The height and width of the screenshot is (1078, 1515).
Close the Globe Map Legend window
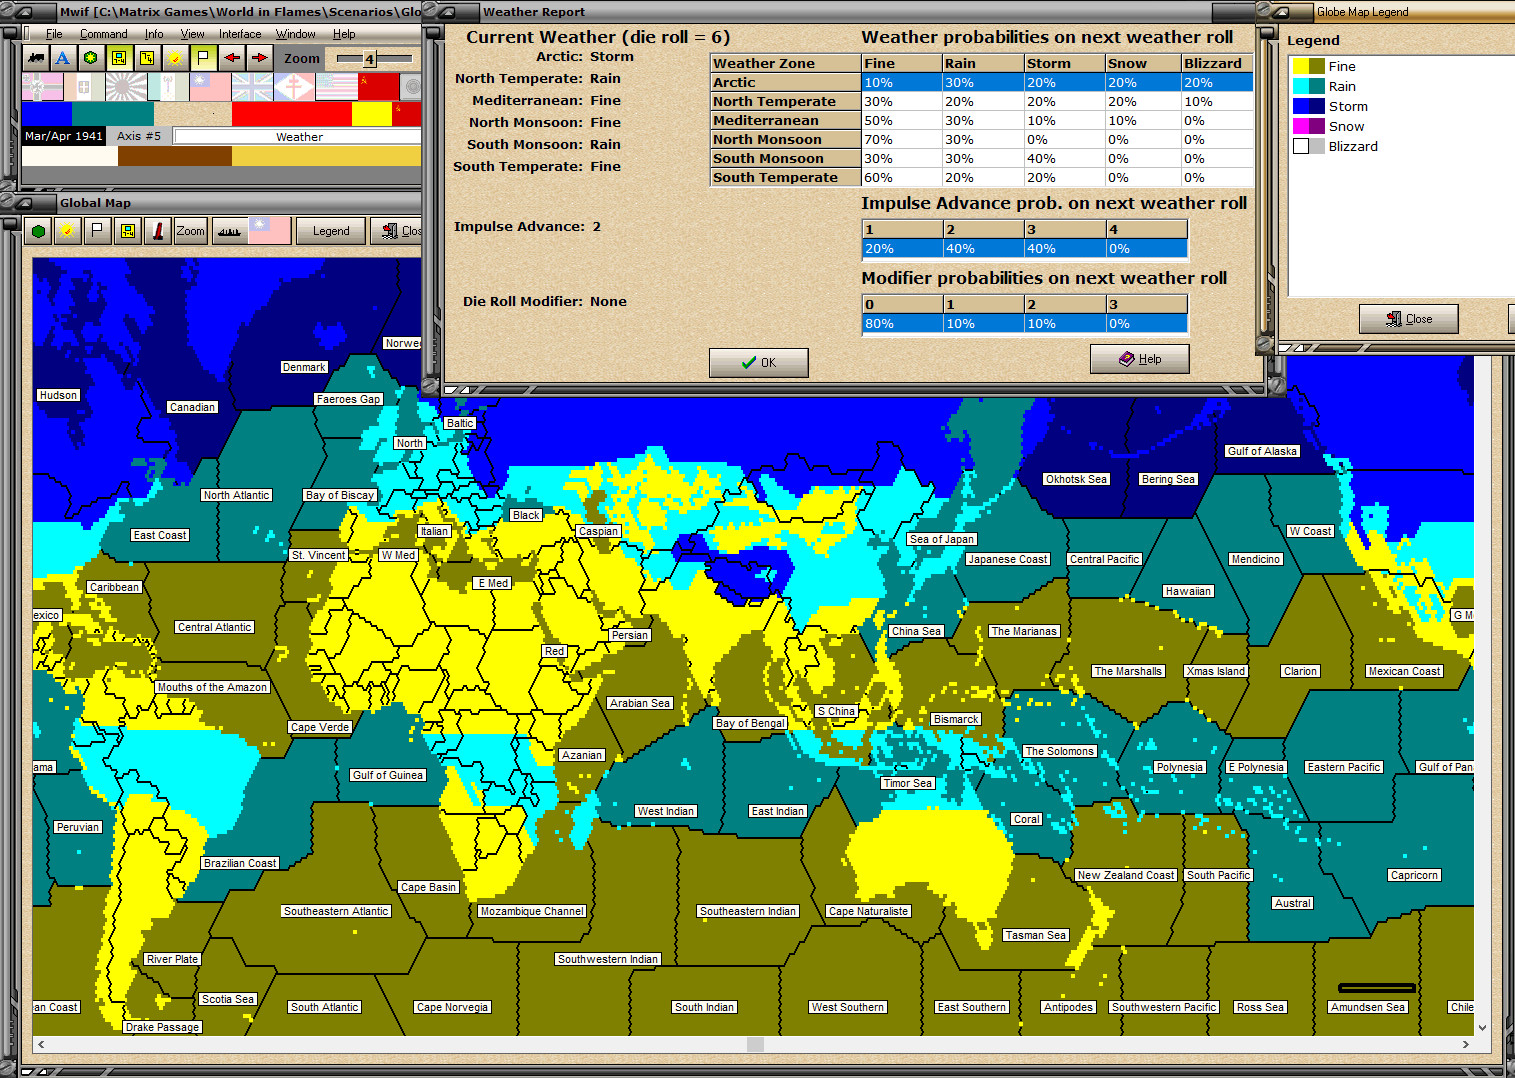click(1408, 319)
